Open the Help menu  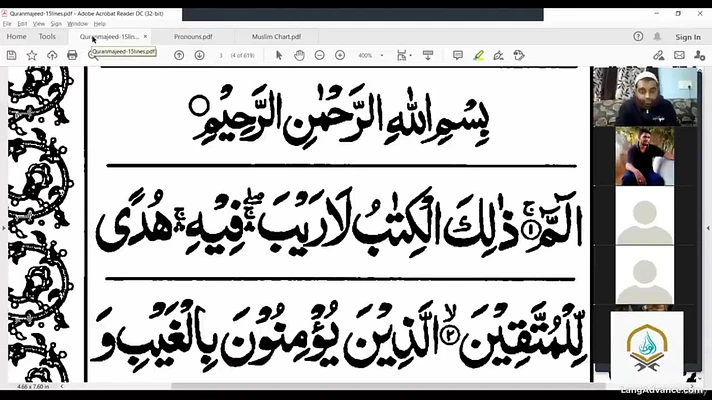tap(99, 24)
